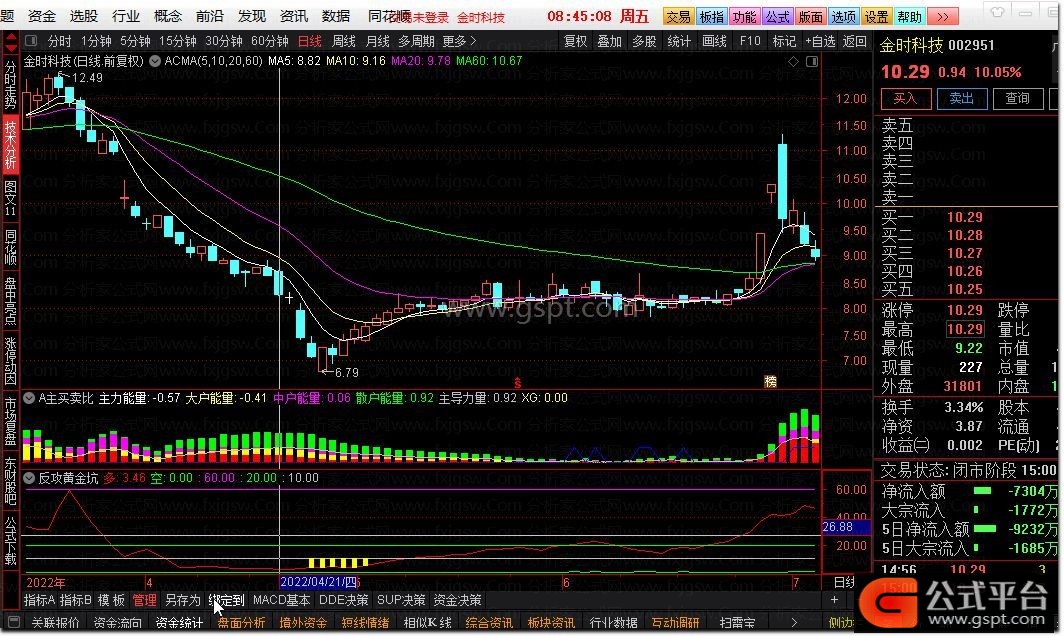This screenshot has height=636, width=1064.
Task: Open F10 company info
Action: (750, 41)
